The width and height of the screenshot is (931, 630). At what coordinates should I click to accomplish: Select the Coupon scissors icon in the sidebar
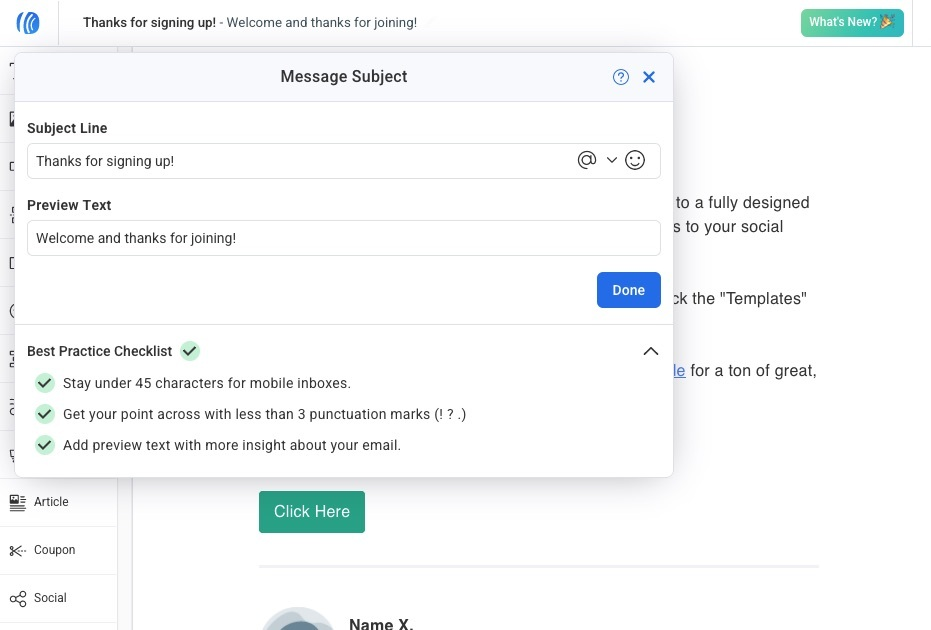point(16,549)
